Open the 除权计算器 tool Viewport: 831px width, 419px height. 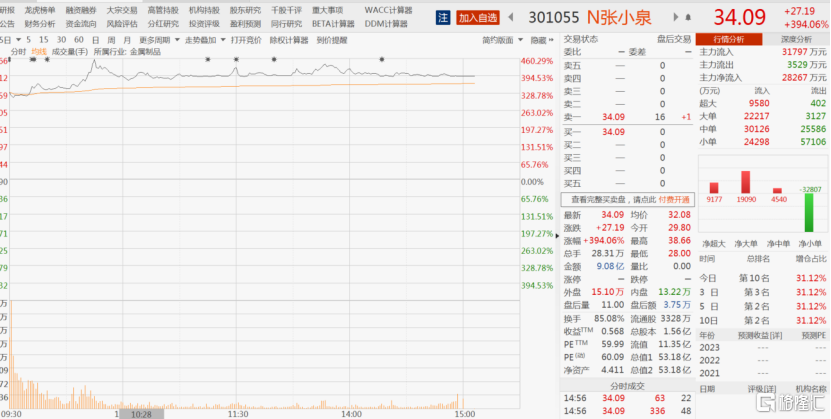point(289,40)
